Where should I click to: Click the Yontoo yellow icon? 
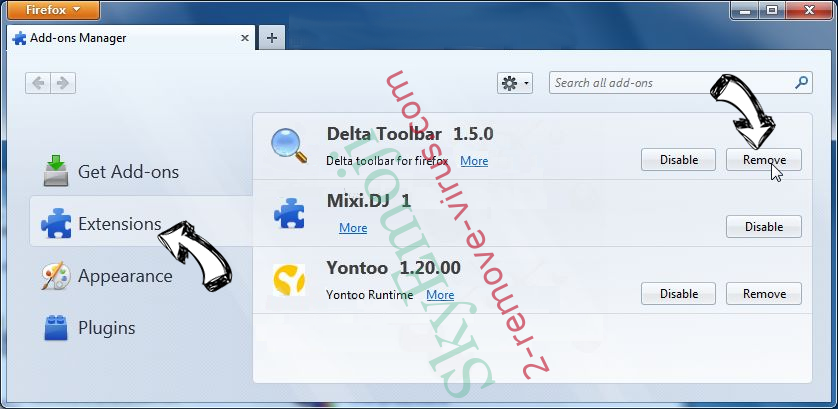pos(289,280)
